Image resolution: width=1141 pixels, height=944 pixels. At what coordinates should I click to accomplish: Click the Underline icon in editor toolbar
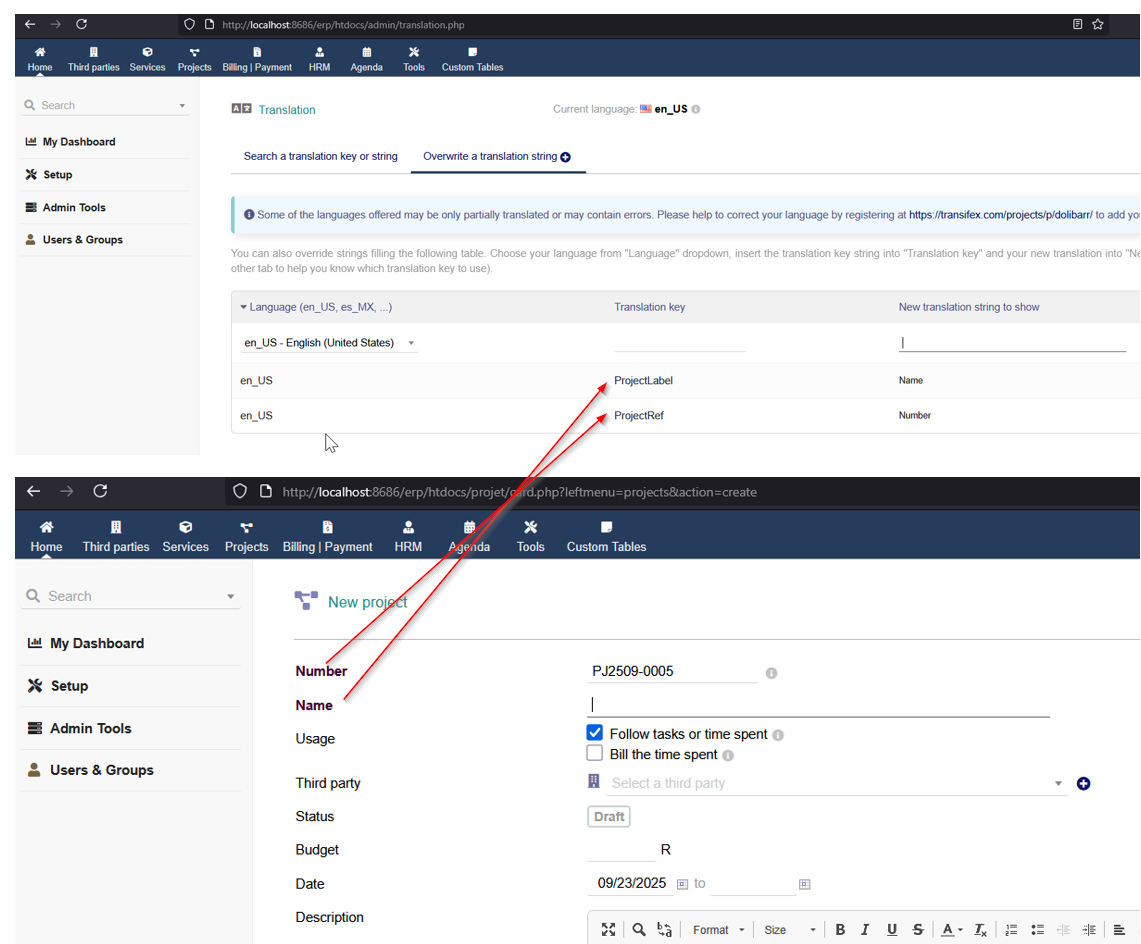[x=892, y=930]
